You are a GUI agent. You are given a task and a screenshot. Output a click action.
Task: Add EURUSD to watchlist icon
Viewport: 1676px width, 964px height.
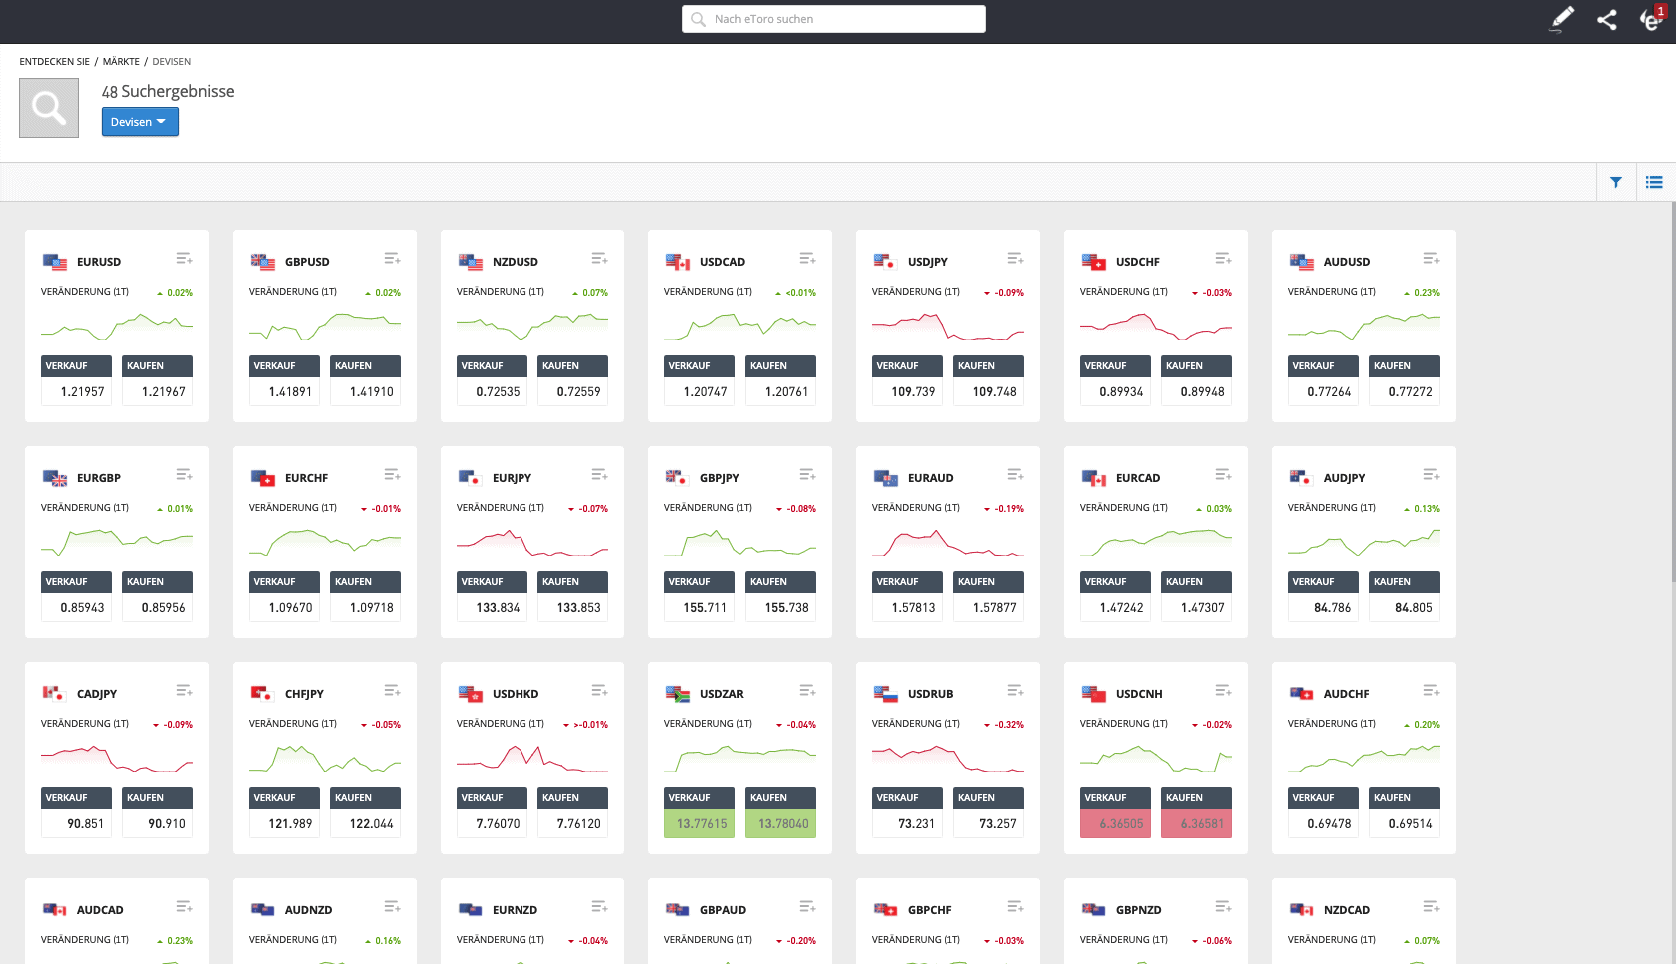[x=184, y=259]
